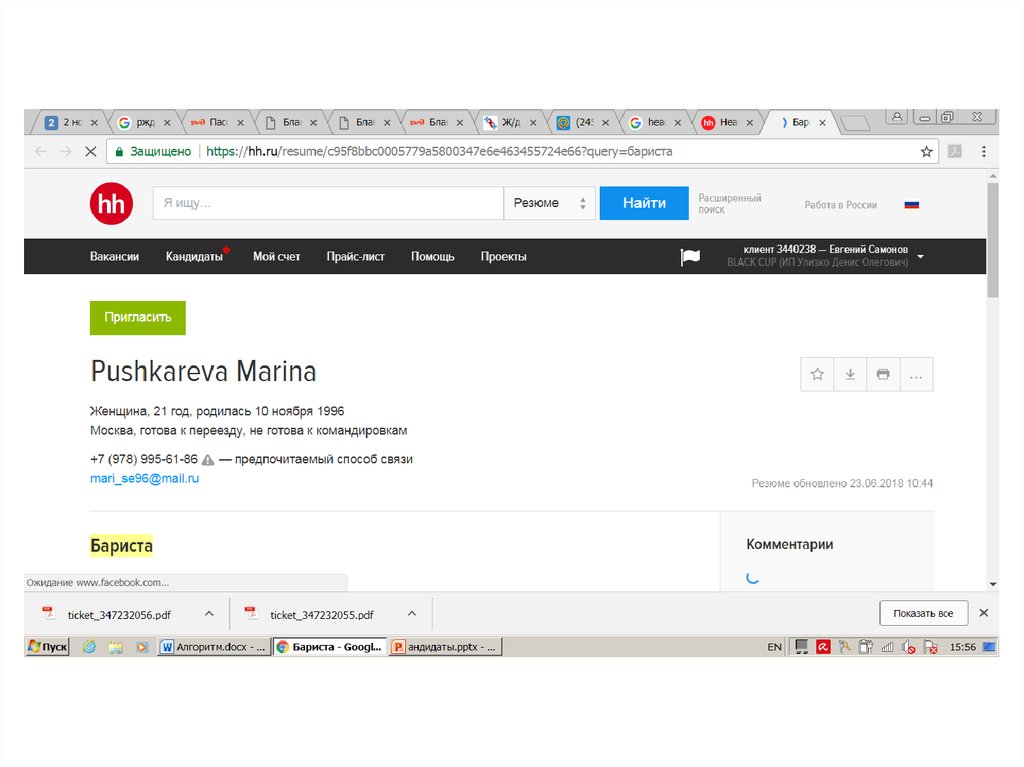The height and width of the screenshot is (767, 1024).
Task: Open Расширенный поиск link
Action: click(729, 203)
